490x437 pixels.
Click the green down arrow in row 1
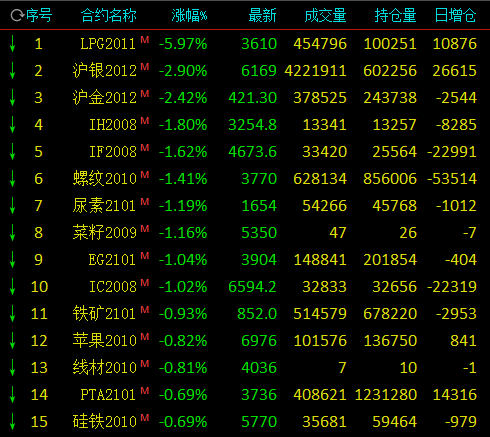coord(13,44)
